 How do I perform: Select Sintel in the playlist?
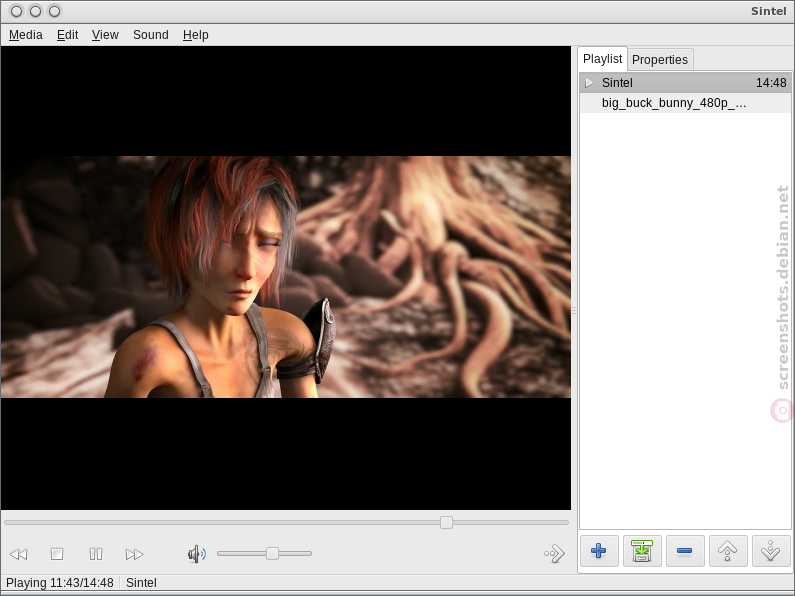[x=685, y=83]
